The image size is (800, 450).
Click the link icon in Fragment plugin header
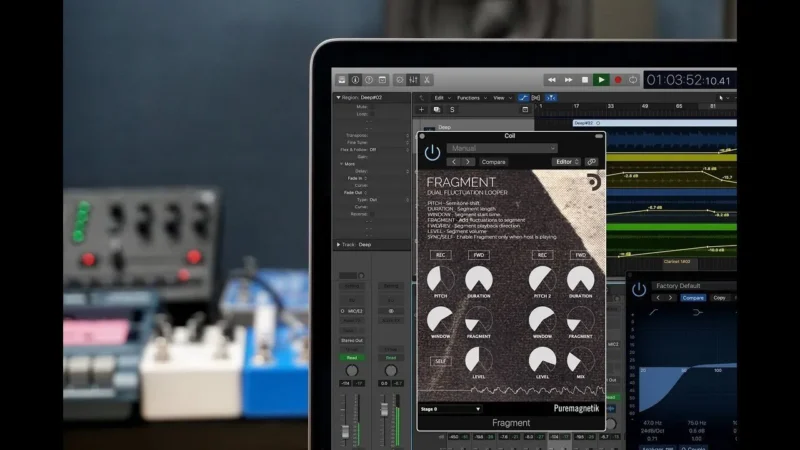pos(592,161)
